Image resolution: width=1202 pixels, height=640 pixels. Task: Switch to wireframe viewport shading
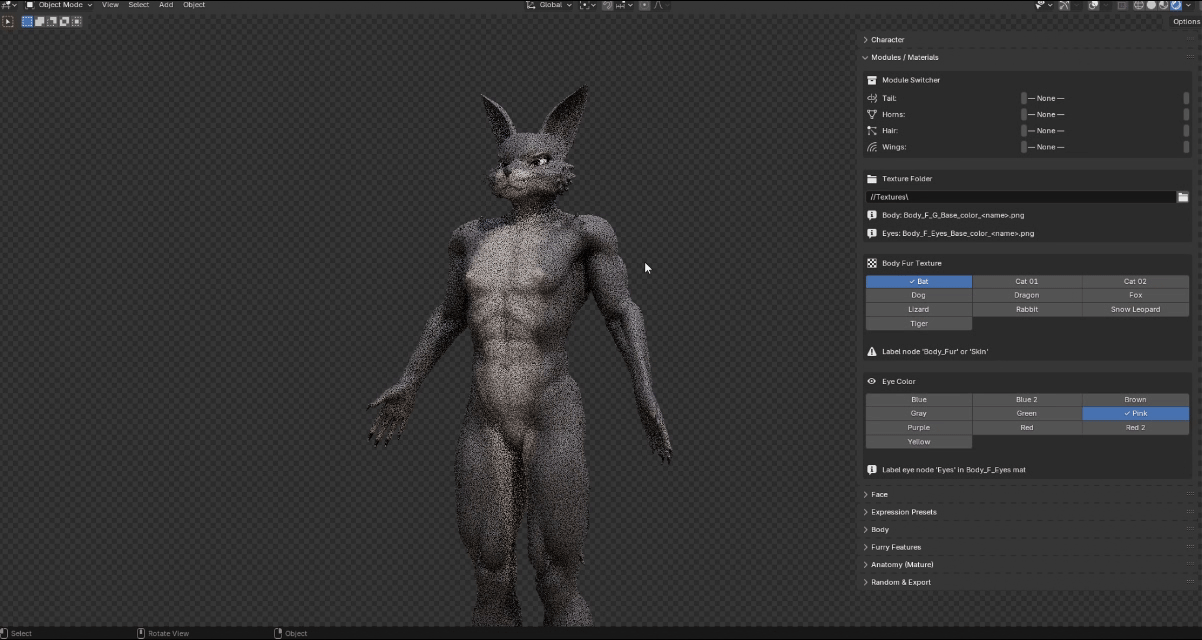point(1139,5)
